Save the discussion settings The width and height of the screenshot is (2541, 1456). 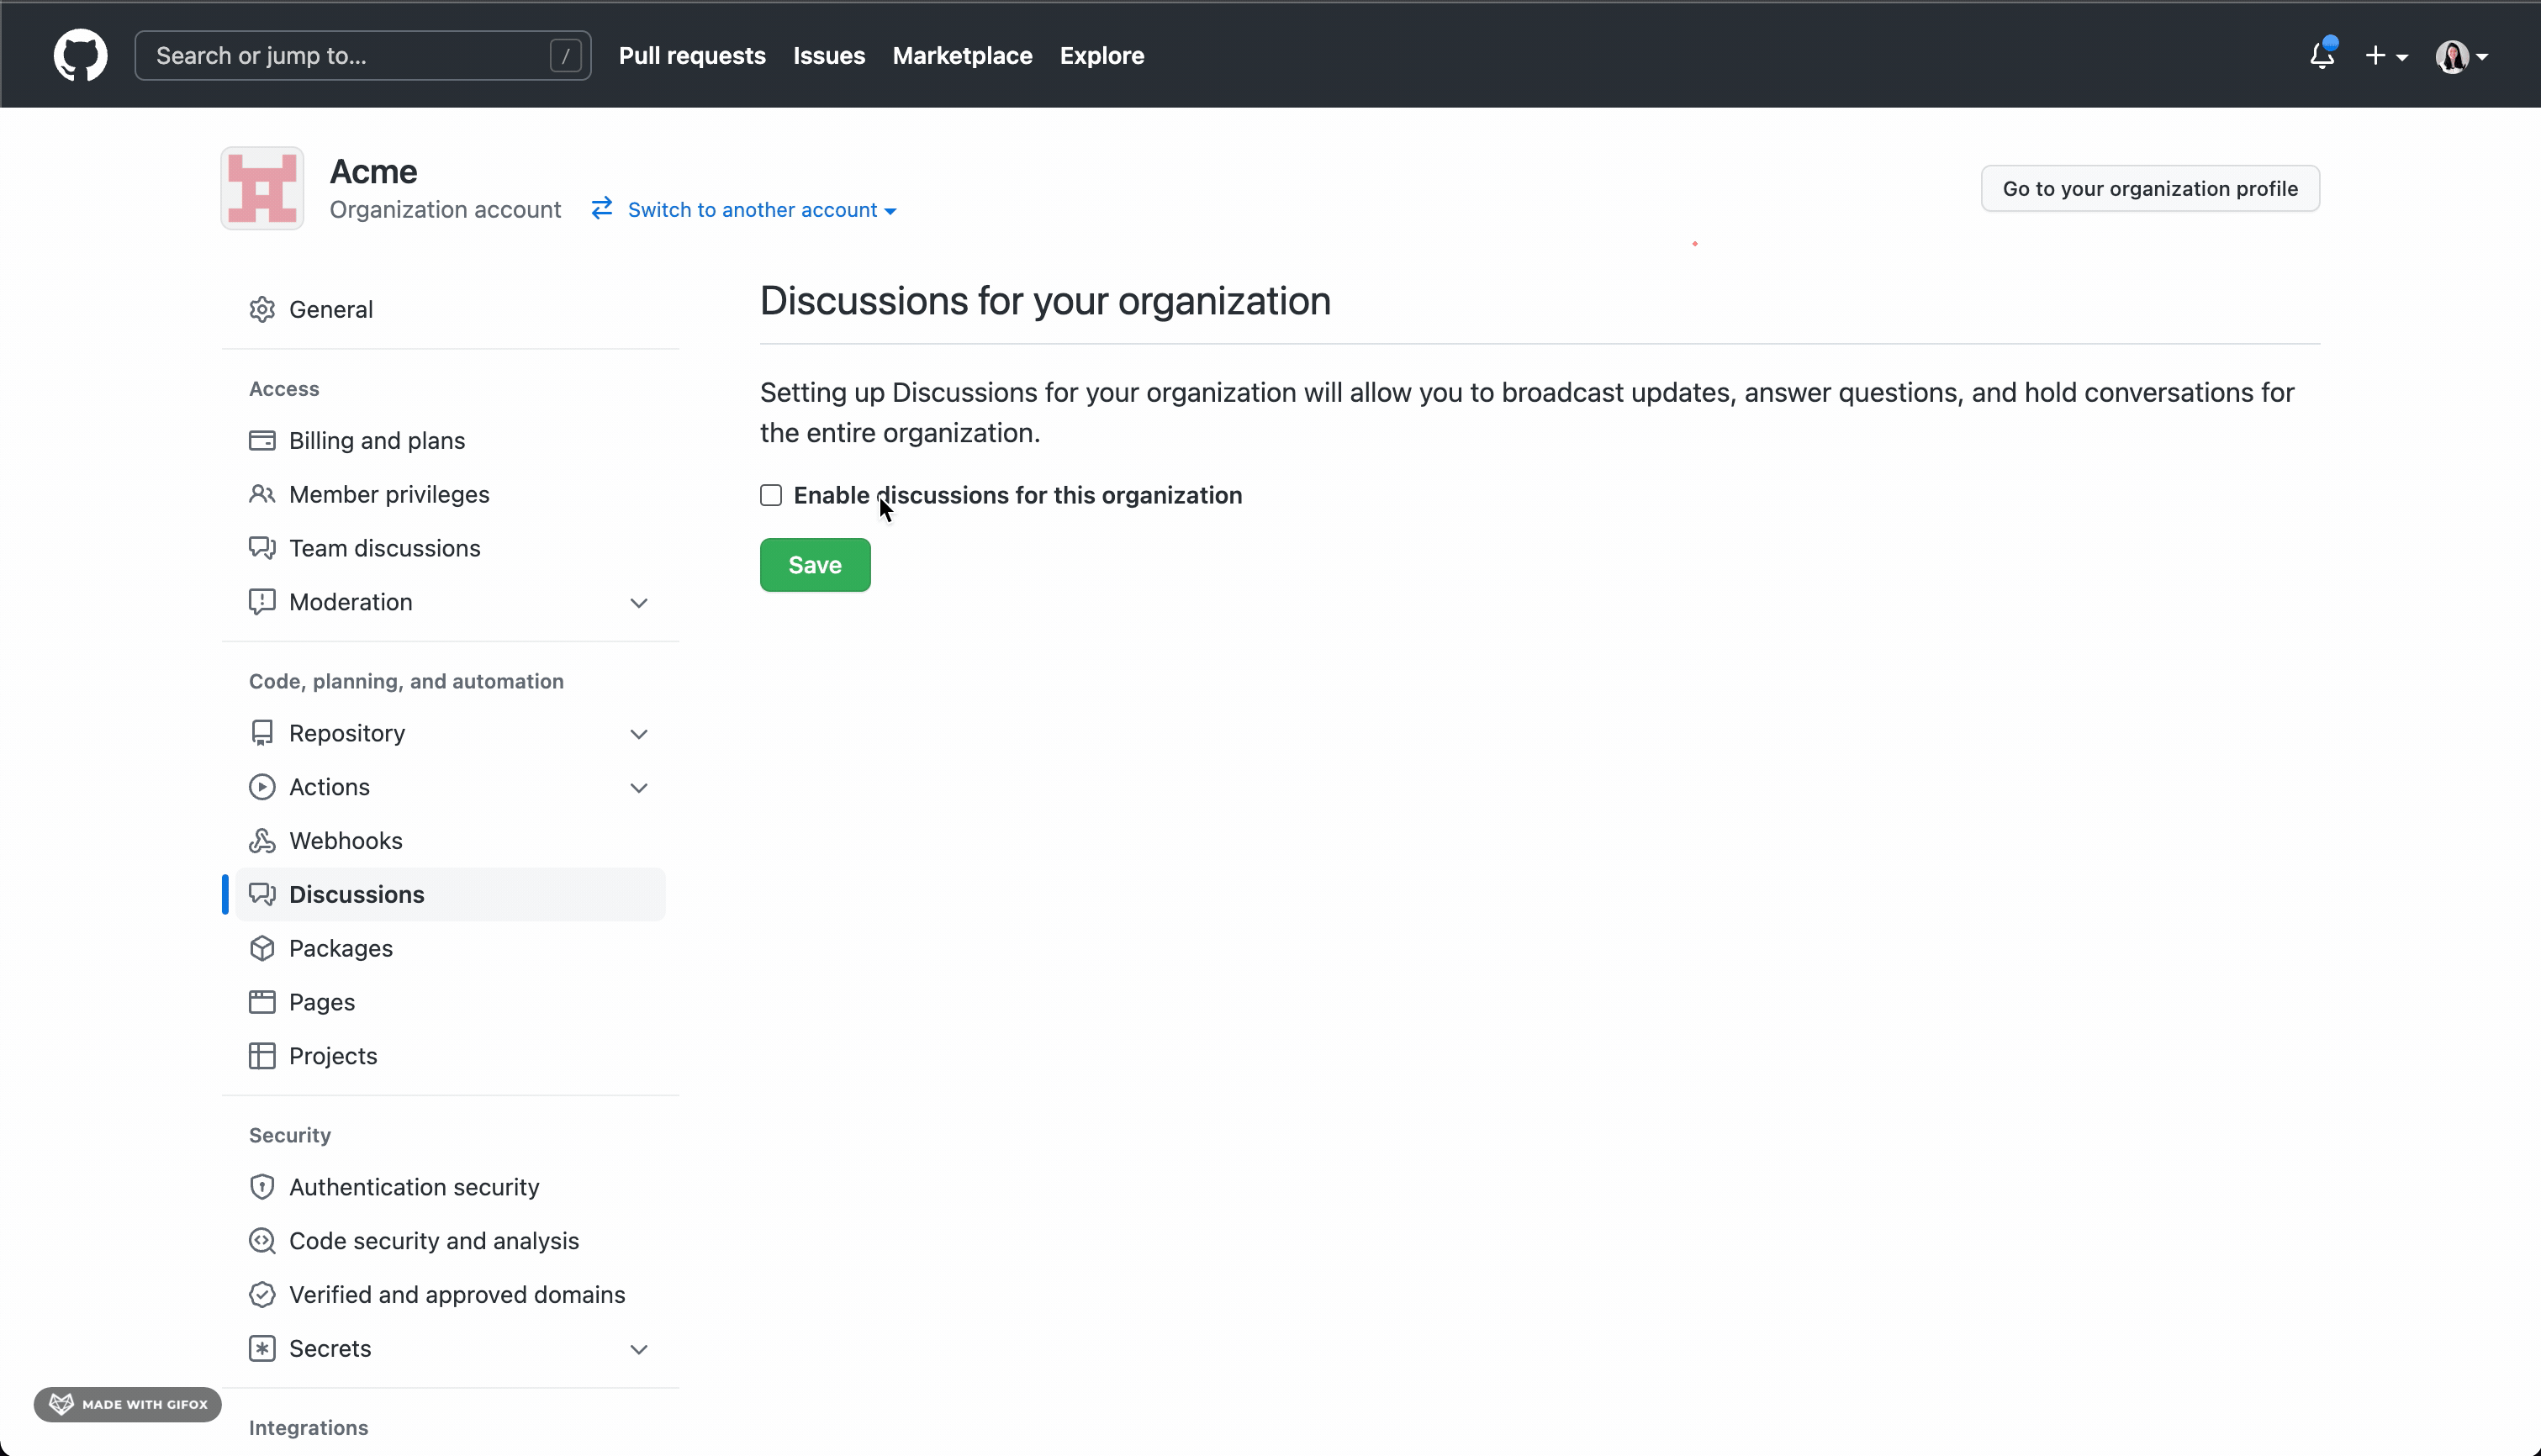815,564
